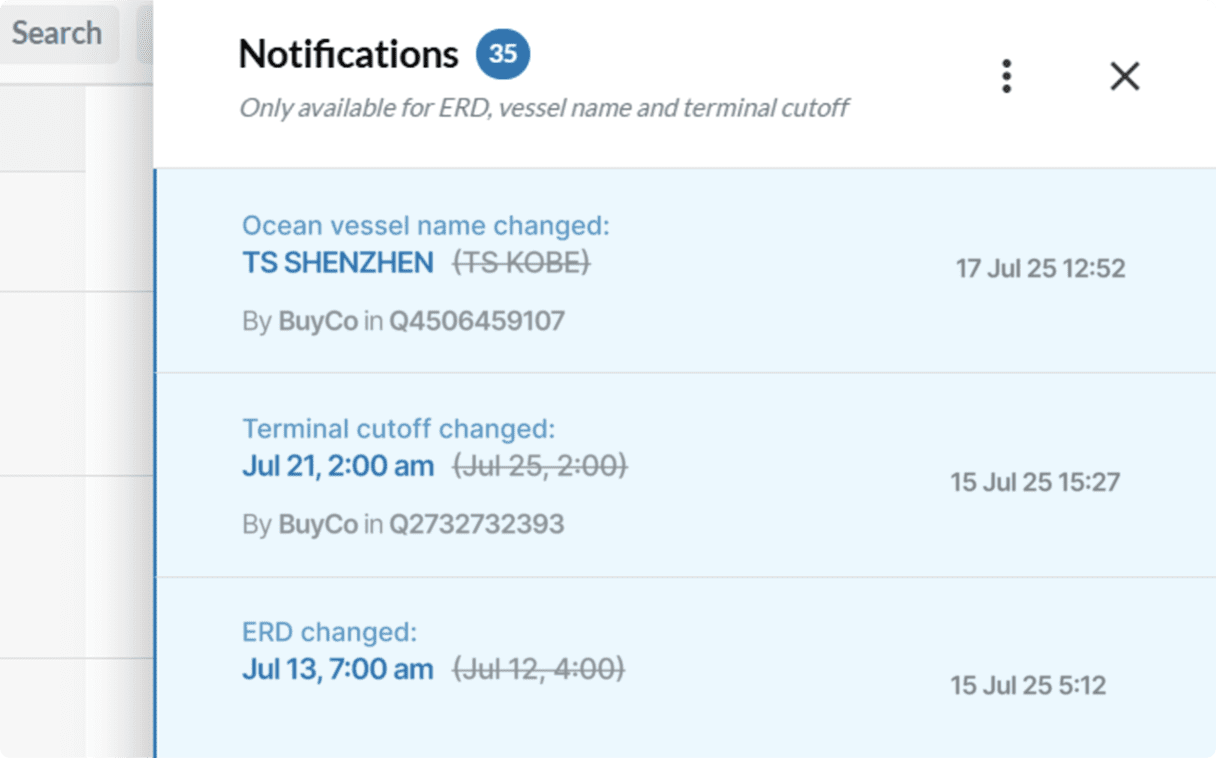Click BuyCo in the vessel name notification
The height and width of the screenshot is (758, 1216).
(x=318, y=321)
